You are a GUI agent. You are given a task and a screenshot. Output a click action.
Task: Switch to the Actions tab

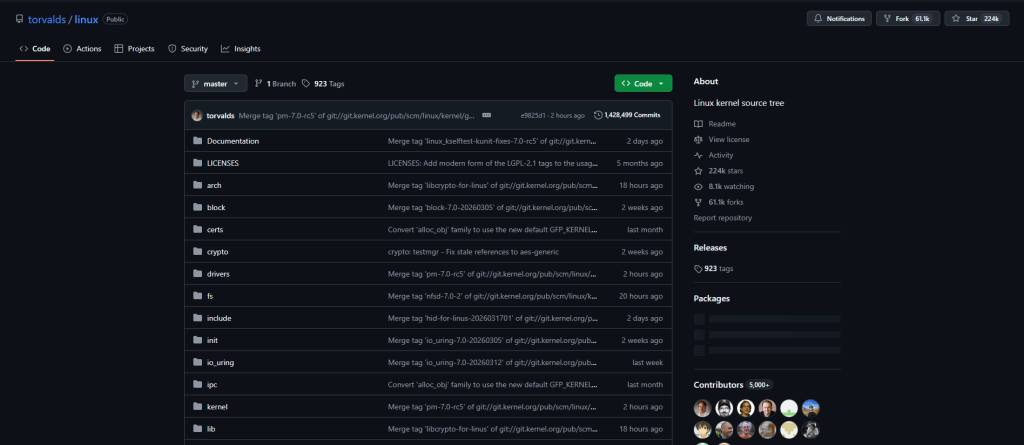click(82, 49)
